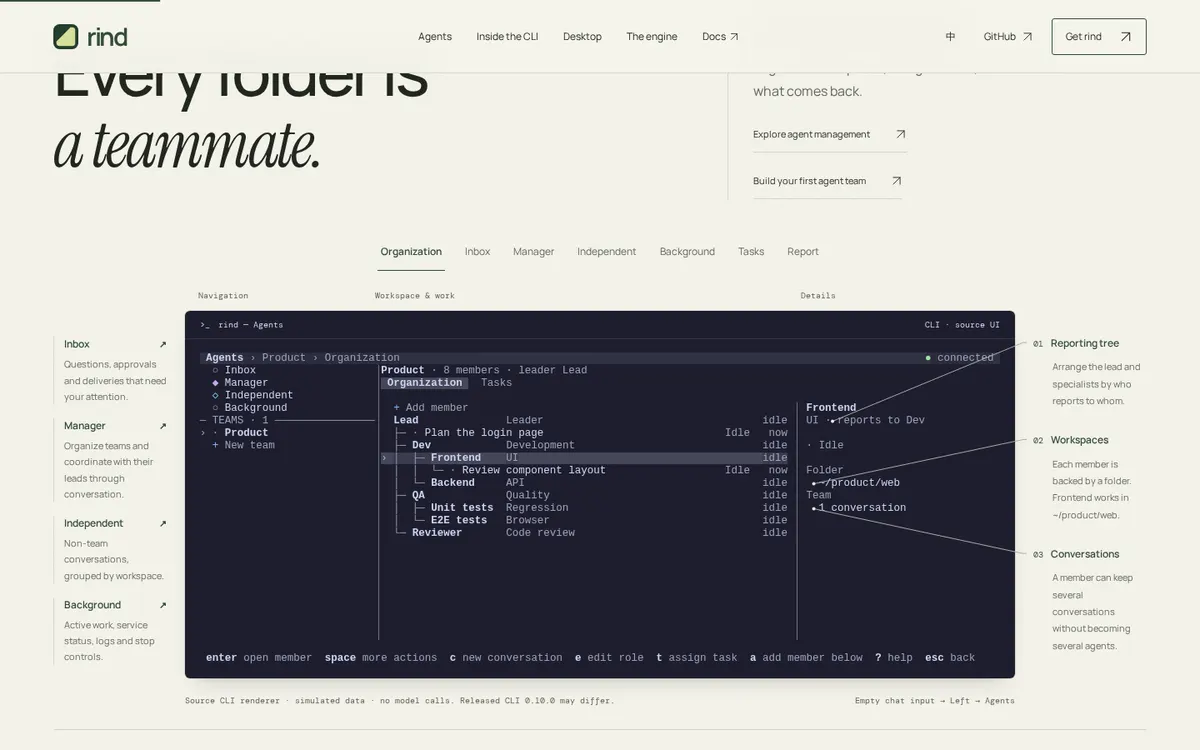Select the Tasks demo tab
The width and height of the screenshot is (1200, 750).
coord(751,252)
